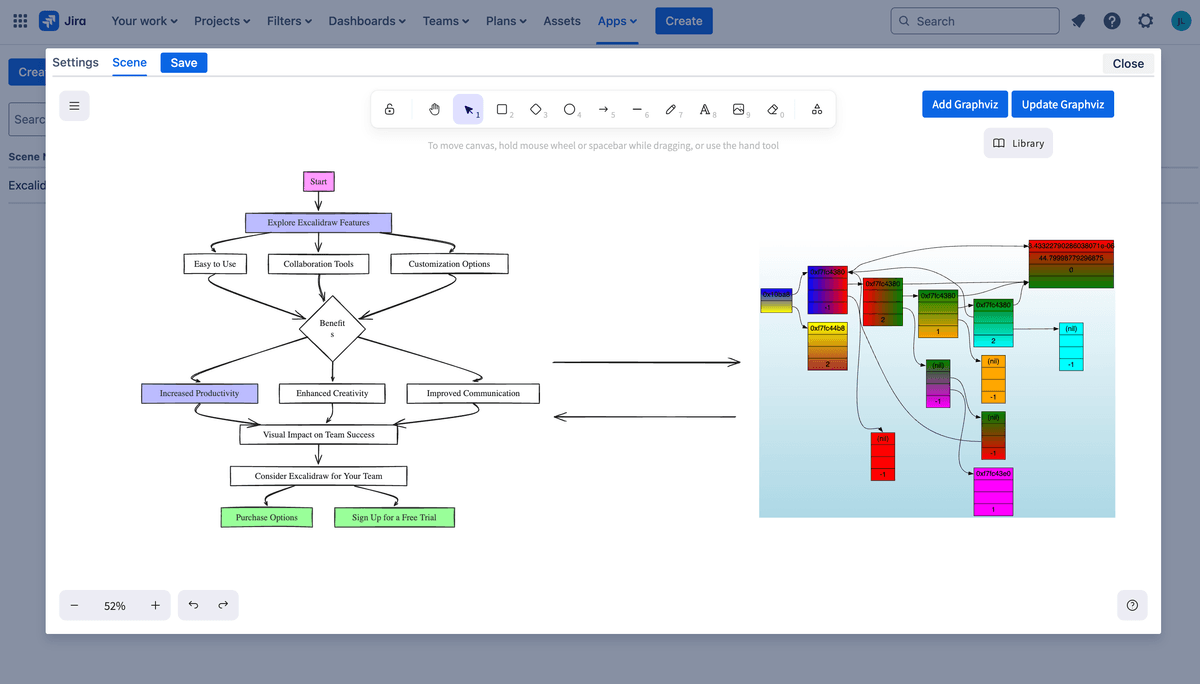Expand the Filters menu
This screenshot has height=684, width=1200.
click(290, 21)
